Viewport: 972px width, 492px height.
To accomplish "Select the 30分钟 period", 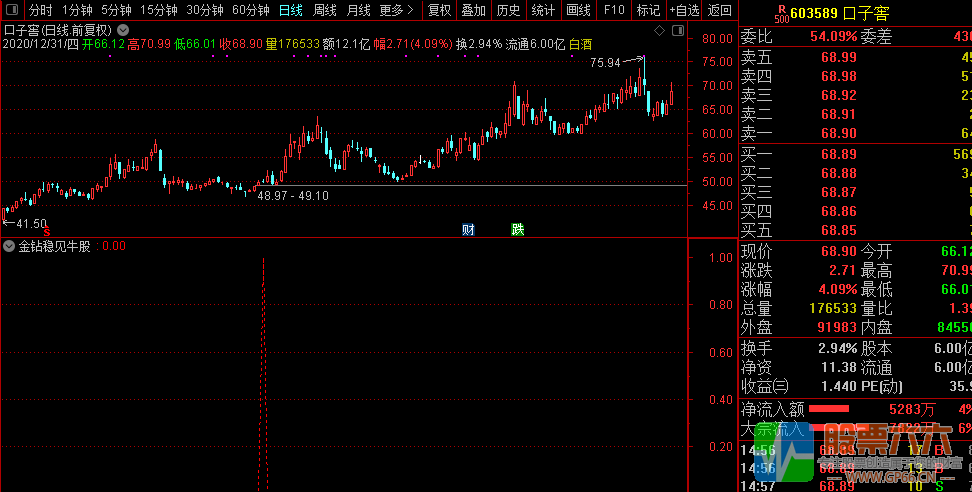I will [x=205, y=10].
